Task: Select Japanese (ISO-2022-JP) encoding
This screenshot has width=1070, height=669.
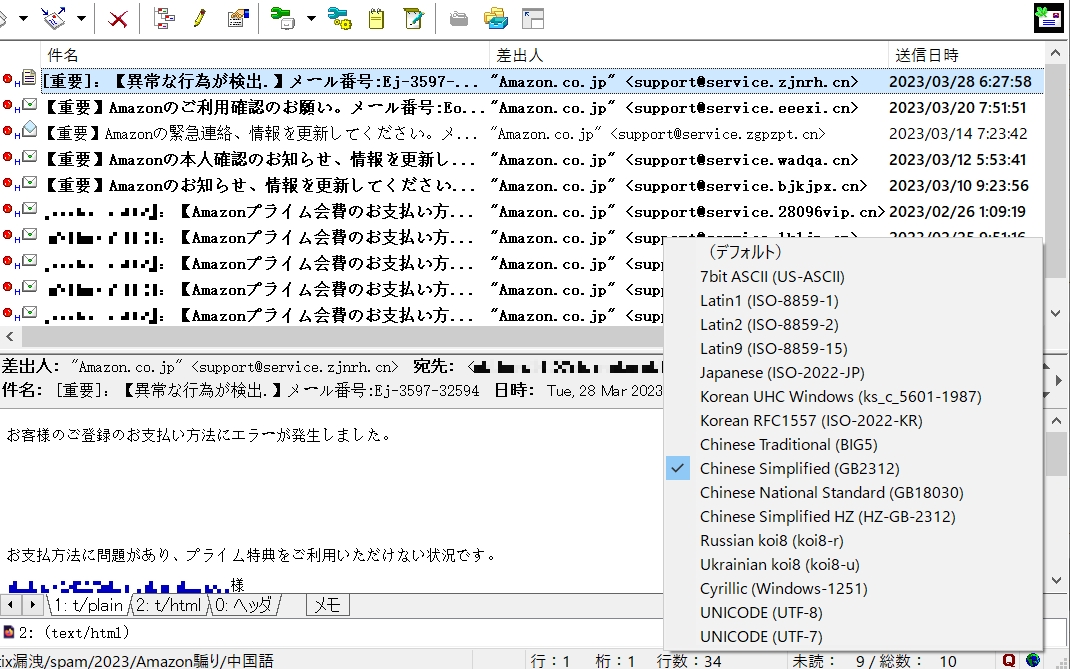Action: pyautogui.click(x=782, y=373)
